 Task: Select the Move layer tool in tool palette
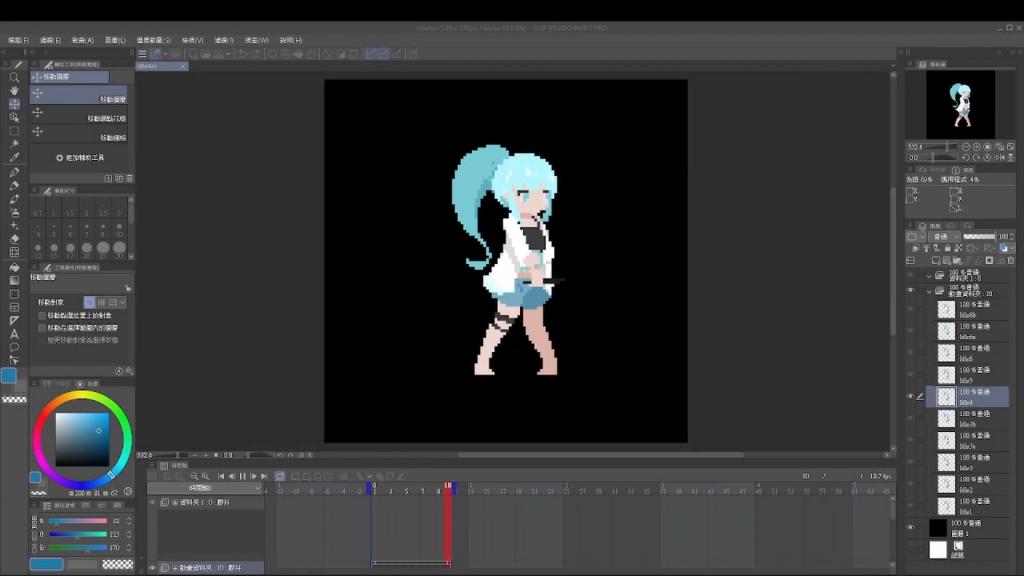point(14,104)
